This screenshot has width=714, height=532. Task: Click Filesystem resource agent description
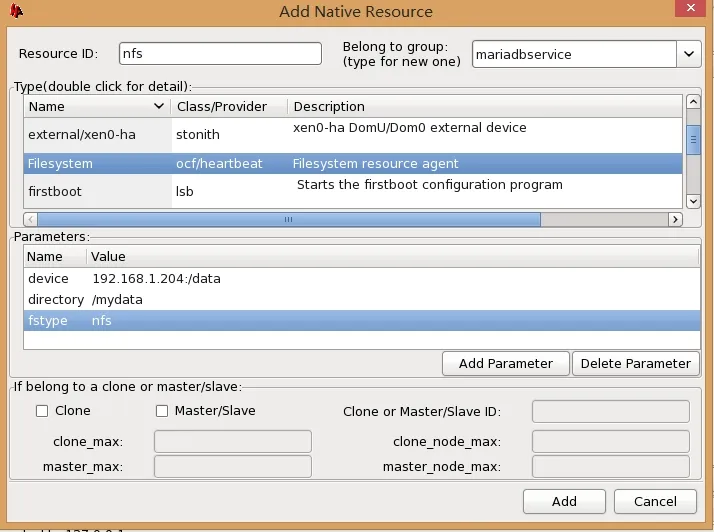375,164
